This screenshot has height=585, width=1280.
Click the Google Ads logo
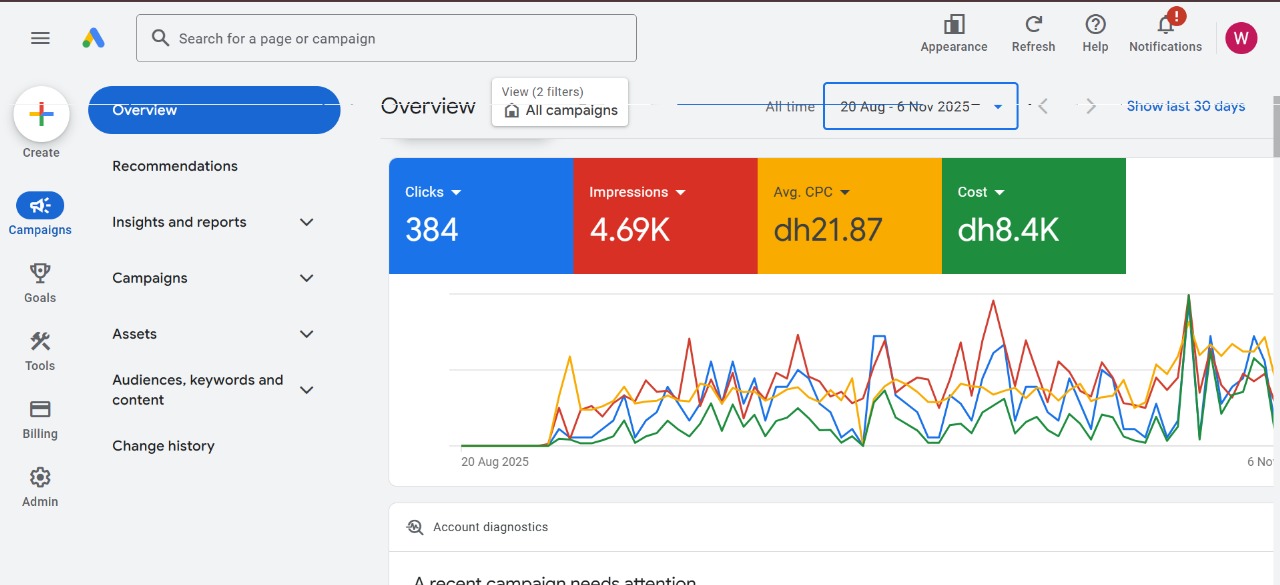(x=94, y=37)
